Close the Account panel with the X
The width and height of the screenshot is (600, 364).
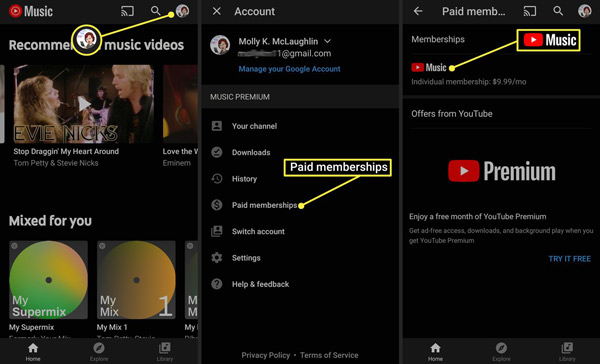[217, 11]
